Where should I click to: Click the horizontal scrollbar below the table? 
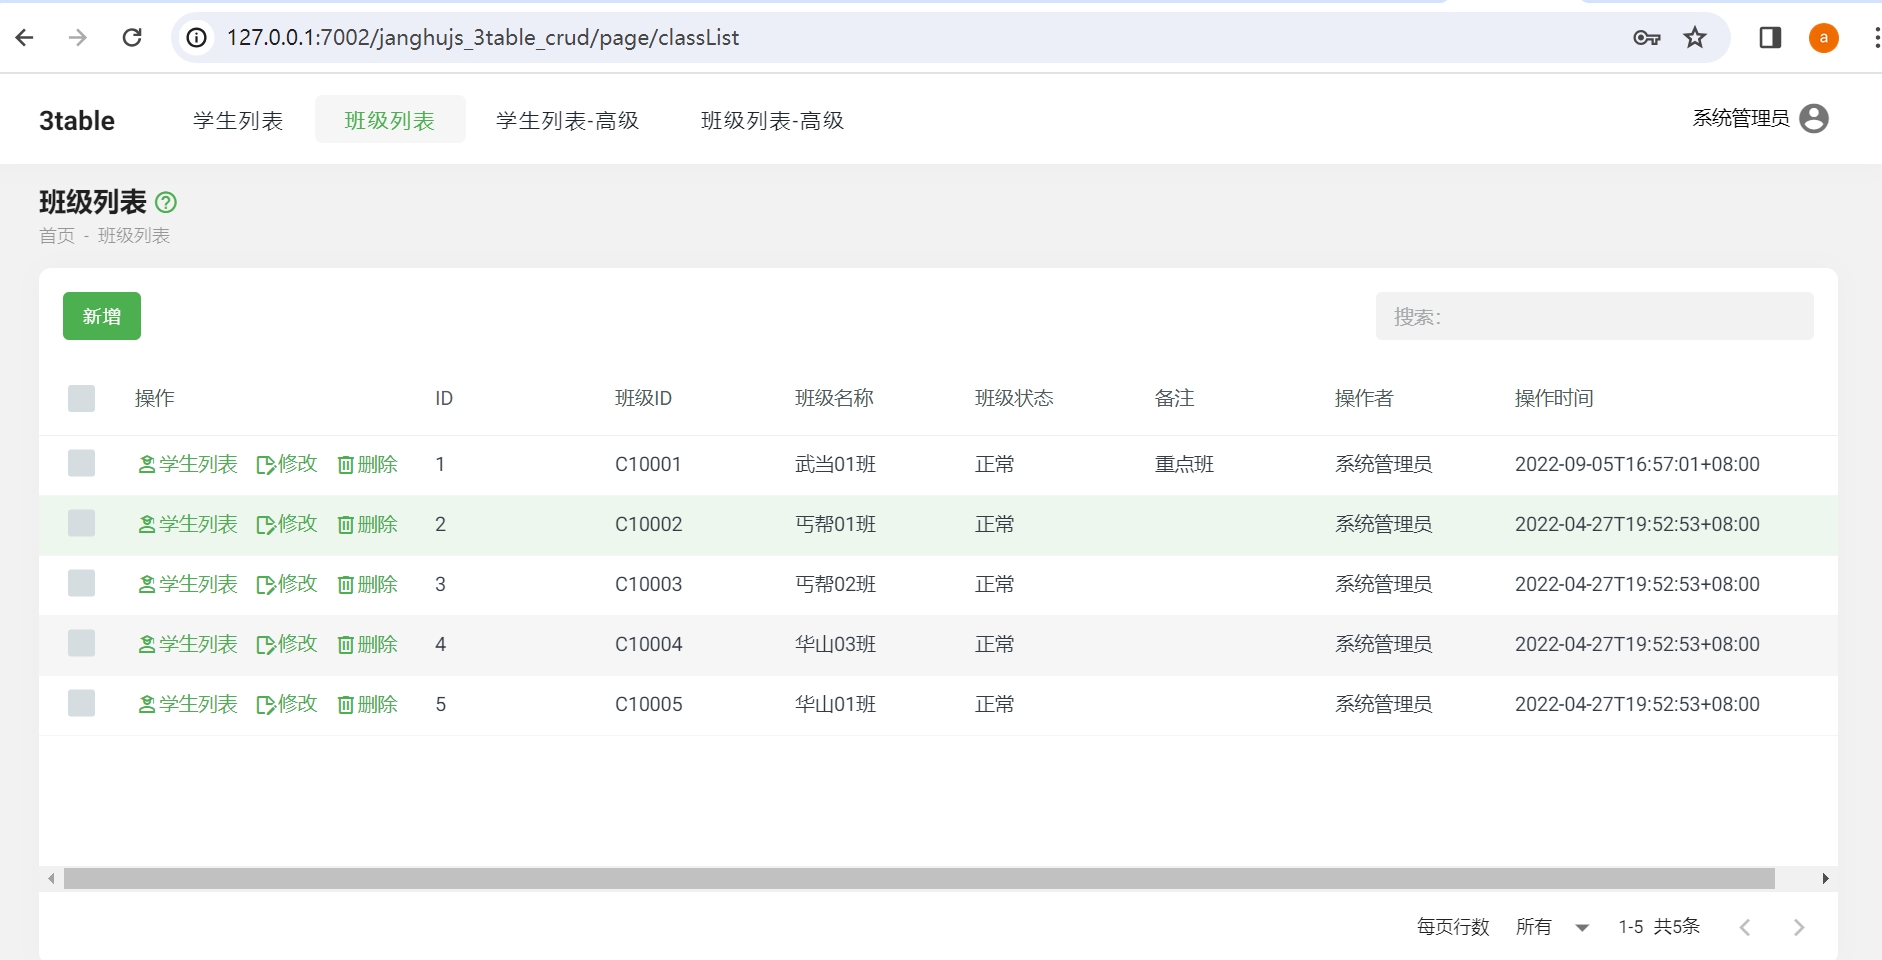point(918,879)
